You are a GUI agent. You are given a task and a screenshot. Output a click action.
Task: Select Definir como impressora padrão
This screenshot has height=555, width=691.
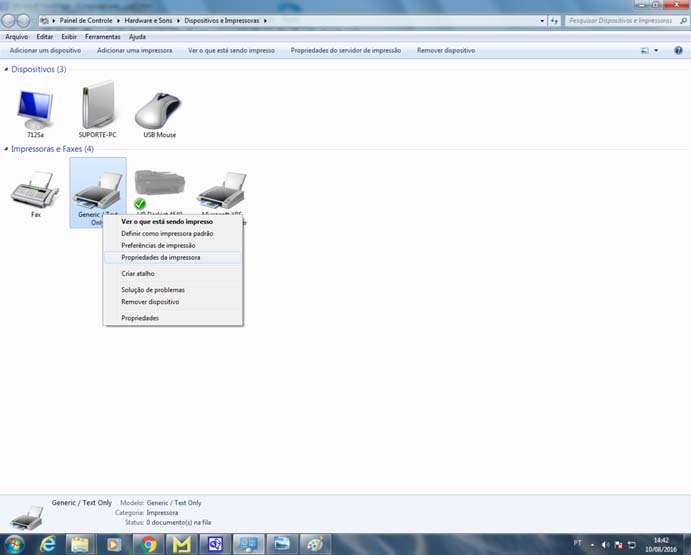tap(166, 233)
